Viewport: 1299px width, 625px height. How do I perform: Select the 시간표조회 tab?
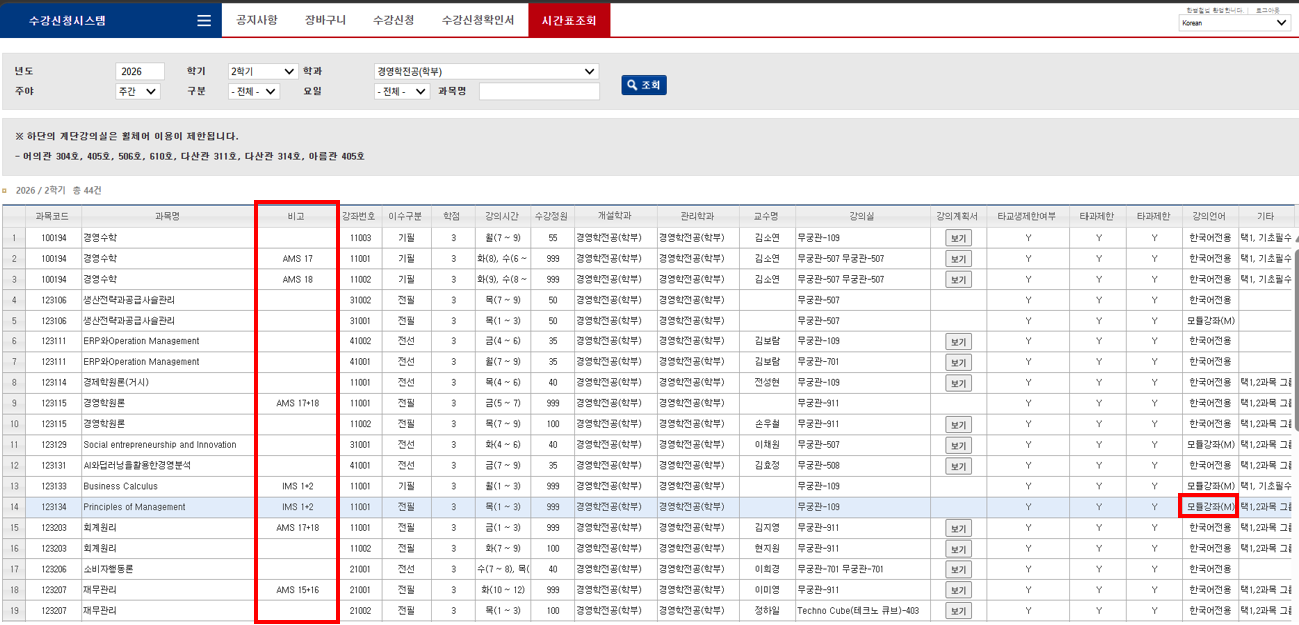click(568, 20)
